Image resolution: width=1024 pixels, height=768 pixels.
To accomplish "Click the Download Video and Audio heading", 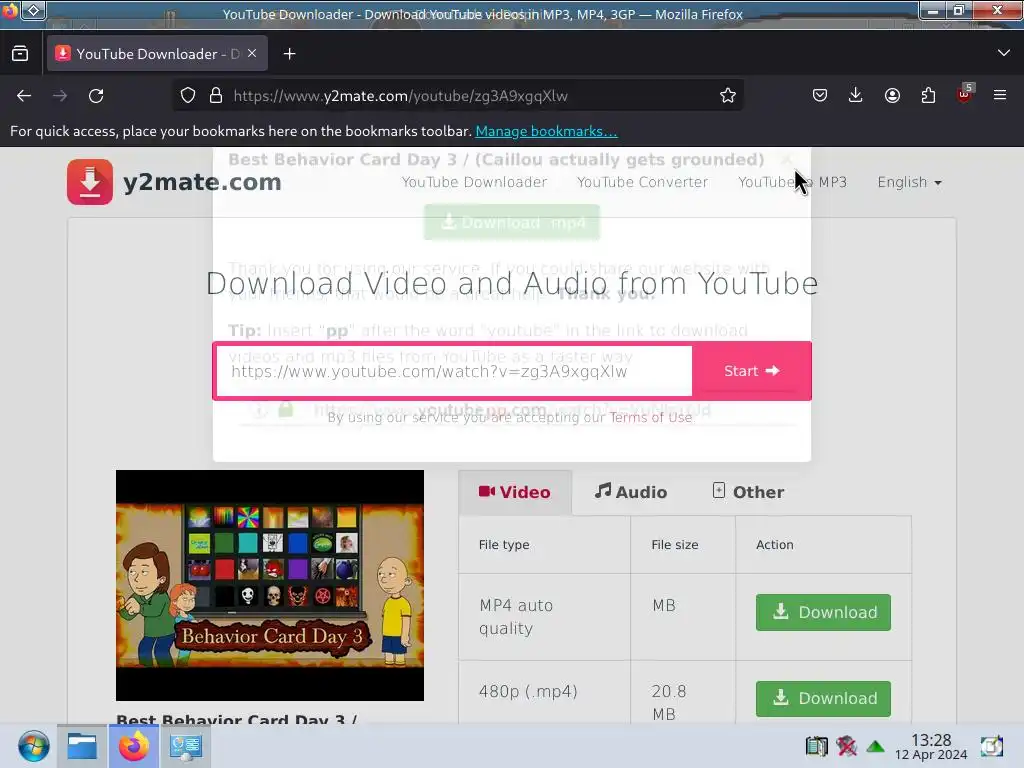I will 512,283.
